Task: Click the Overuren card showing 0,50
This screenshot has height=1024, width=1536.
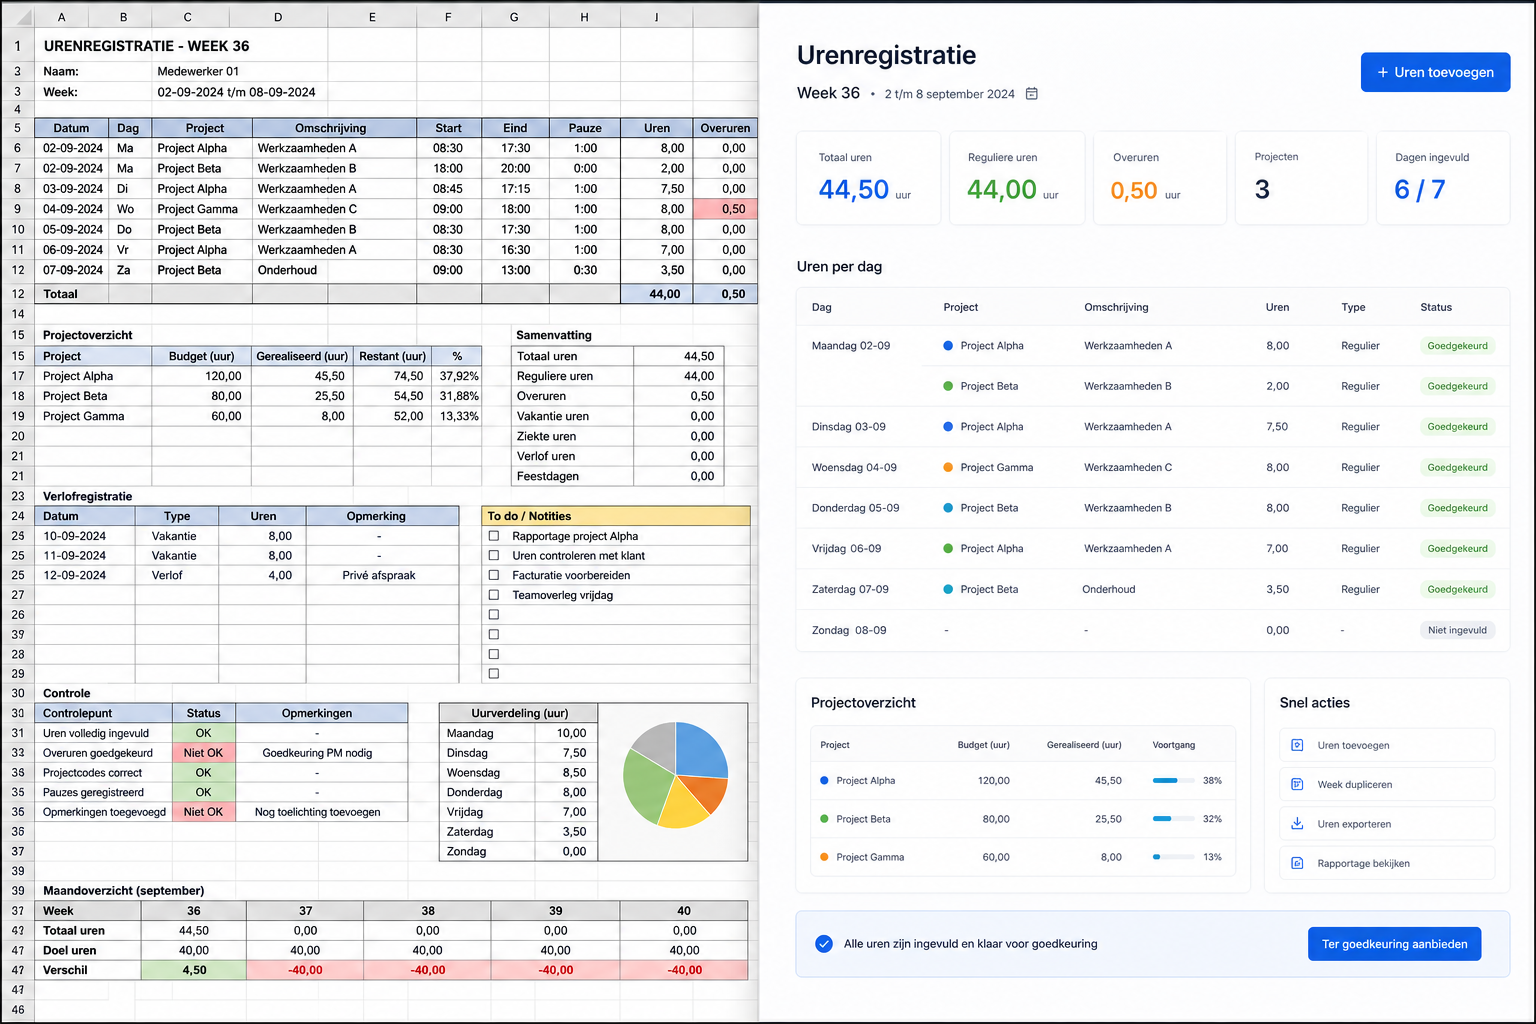Action: (1159, 178)
